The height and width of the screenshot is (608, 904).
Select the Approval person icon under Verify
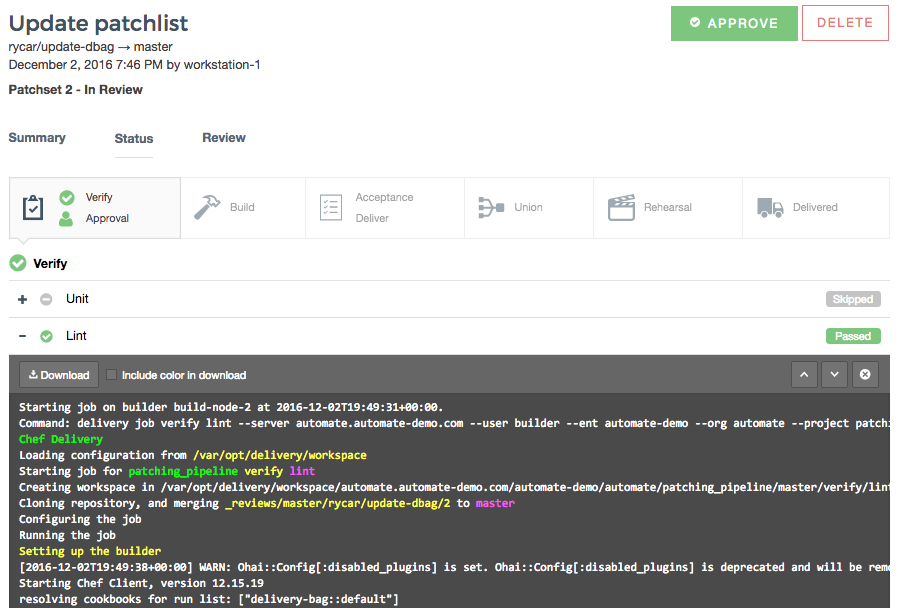66,216
